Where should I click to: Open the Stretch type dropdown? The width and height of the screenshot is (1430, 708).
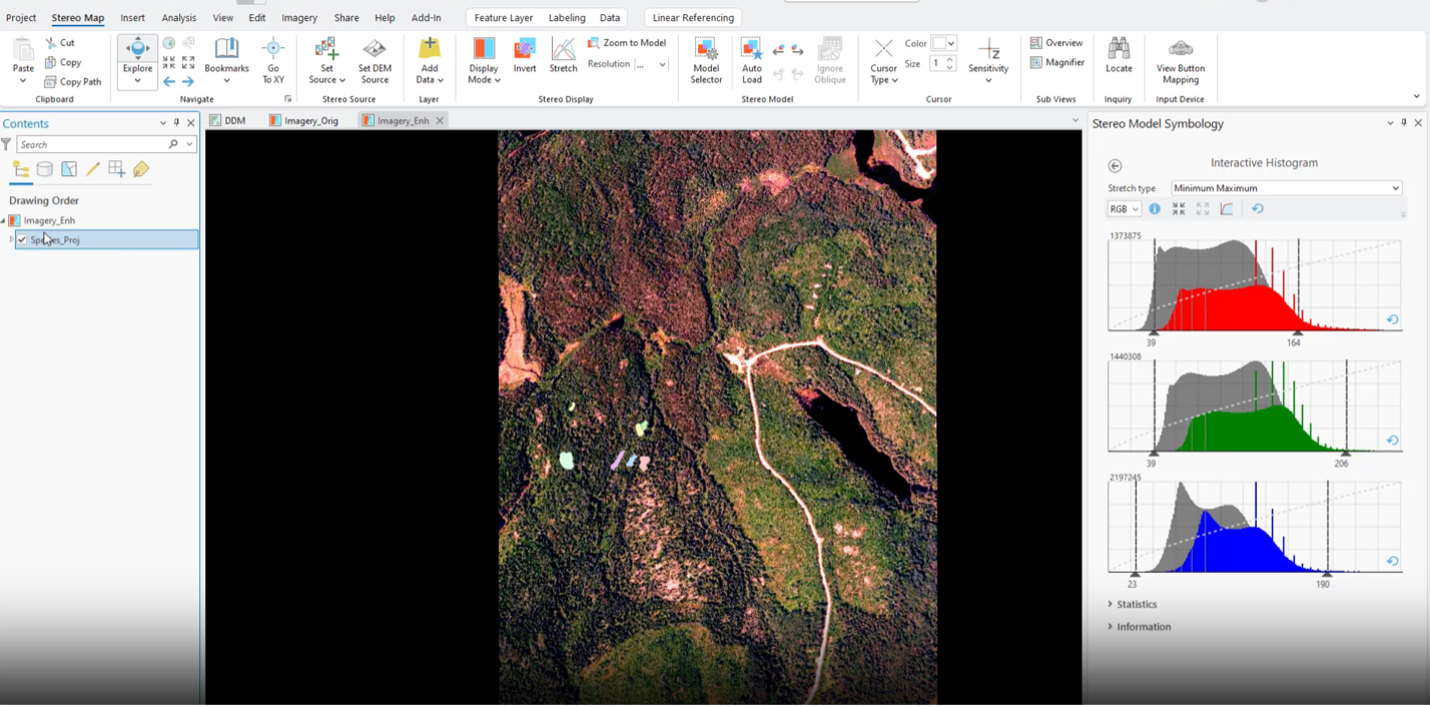coord(1286,188)
